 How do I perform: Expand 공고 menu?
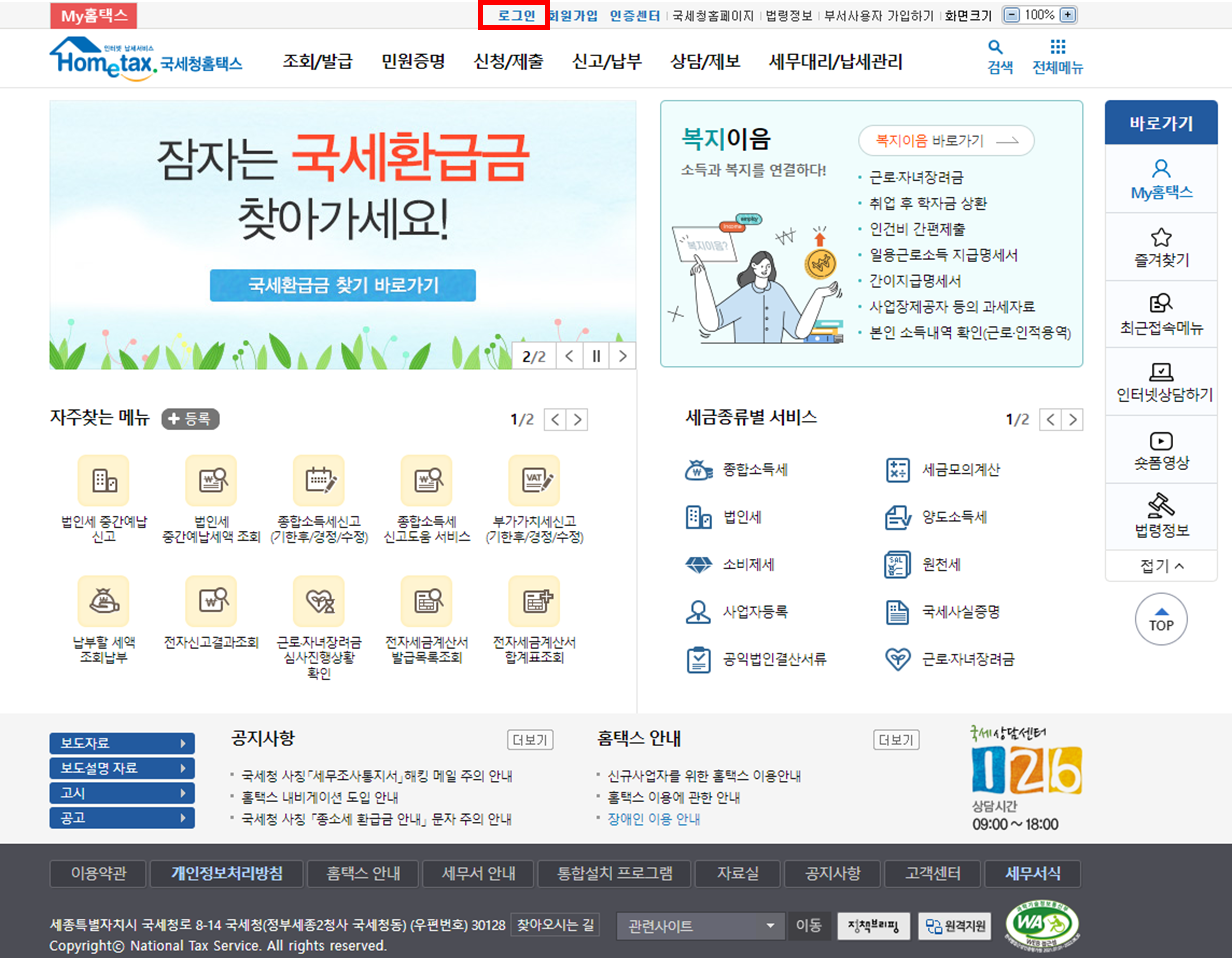[x=122, y=818]
